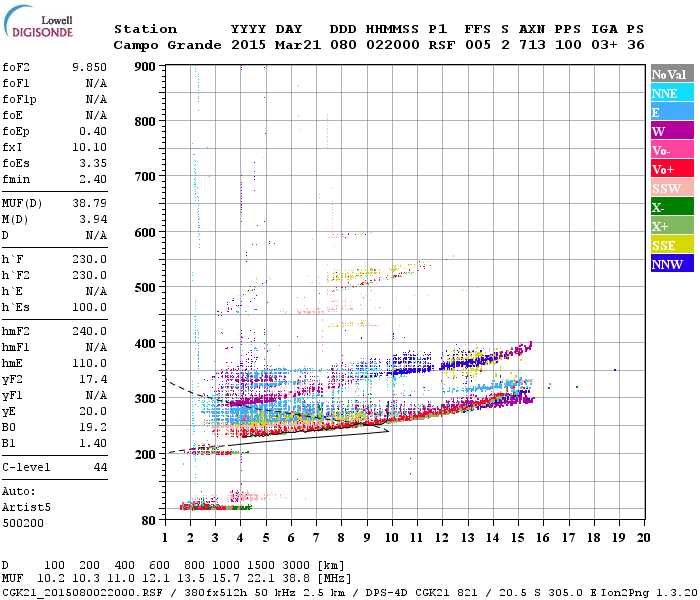
Task: Select the Vo+ red legend swatch
Action: (x=672, y=169)
